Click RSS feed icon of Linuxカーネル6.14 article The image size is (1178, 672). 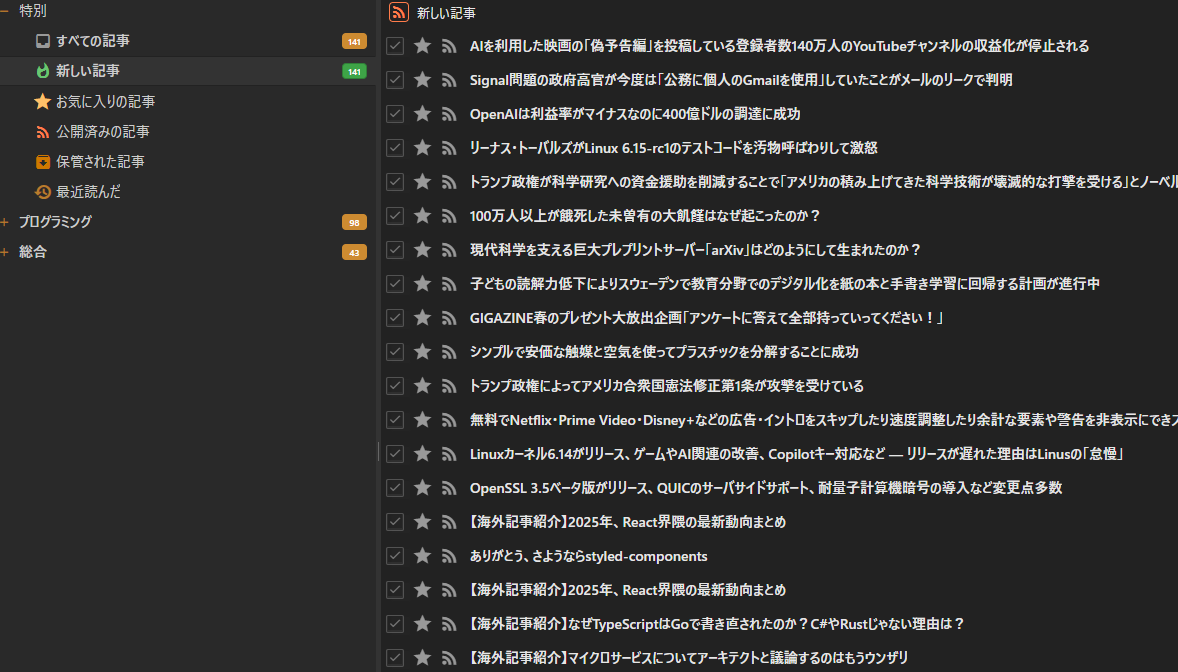(x=449, y=454)
